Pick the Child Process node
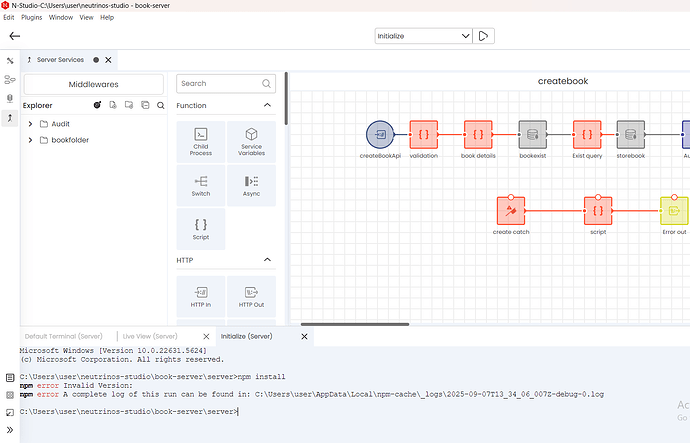This screenshot has height=443, width=690. click(201, 142)
